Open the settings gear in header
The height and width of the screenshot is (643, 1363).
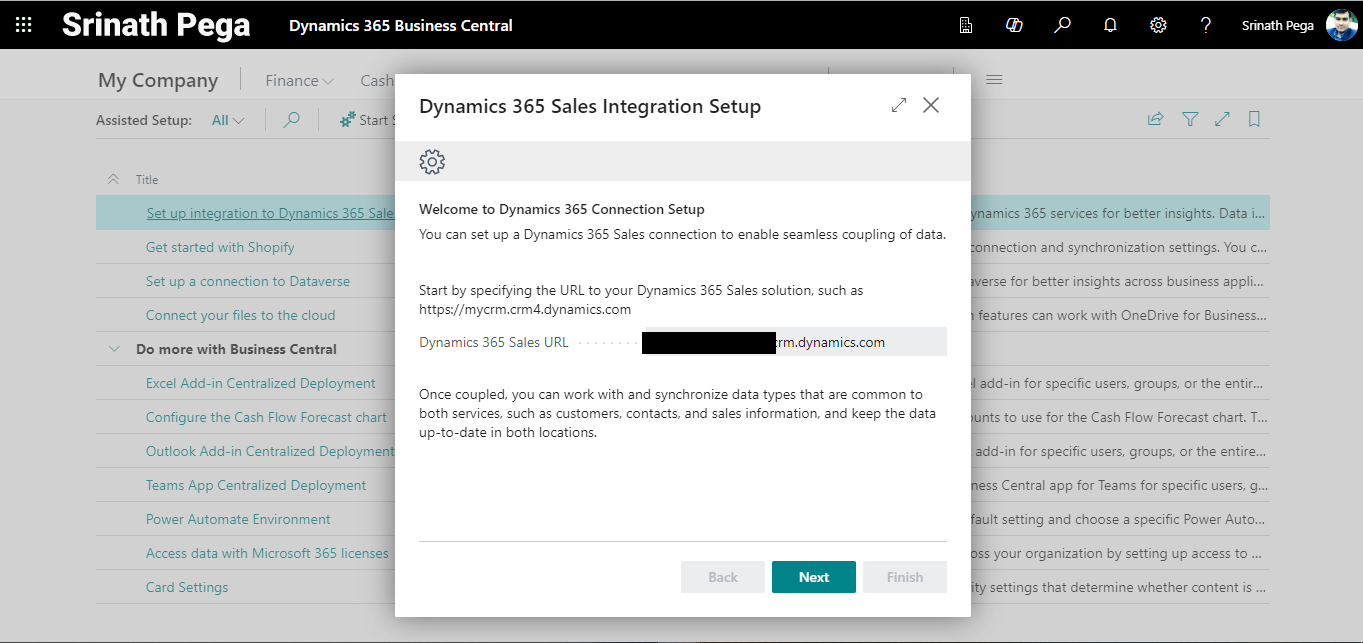click(x=1158, y=25)
